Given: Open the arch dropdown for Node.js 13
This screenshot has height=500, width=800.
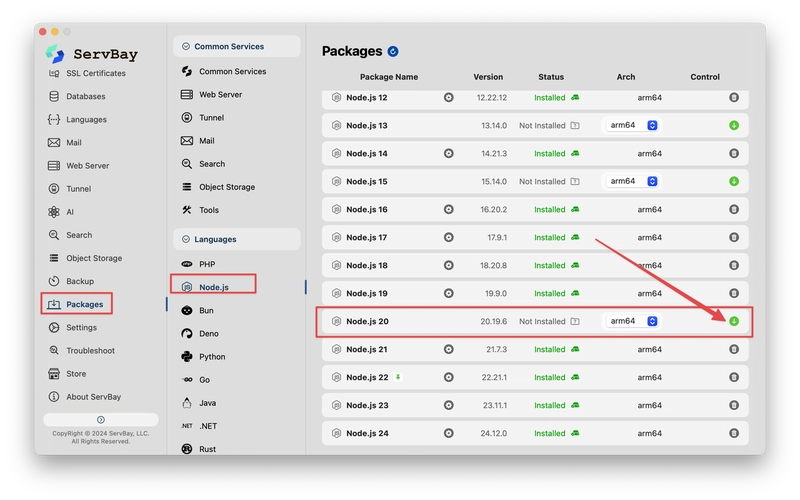Looking at the screenshot, I should coord(631,125).
